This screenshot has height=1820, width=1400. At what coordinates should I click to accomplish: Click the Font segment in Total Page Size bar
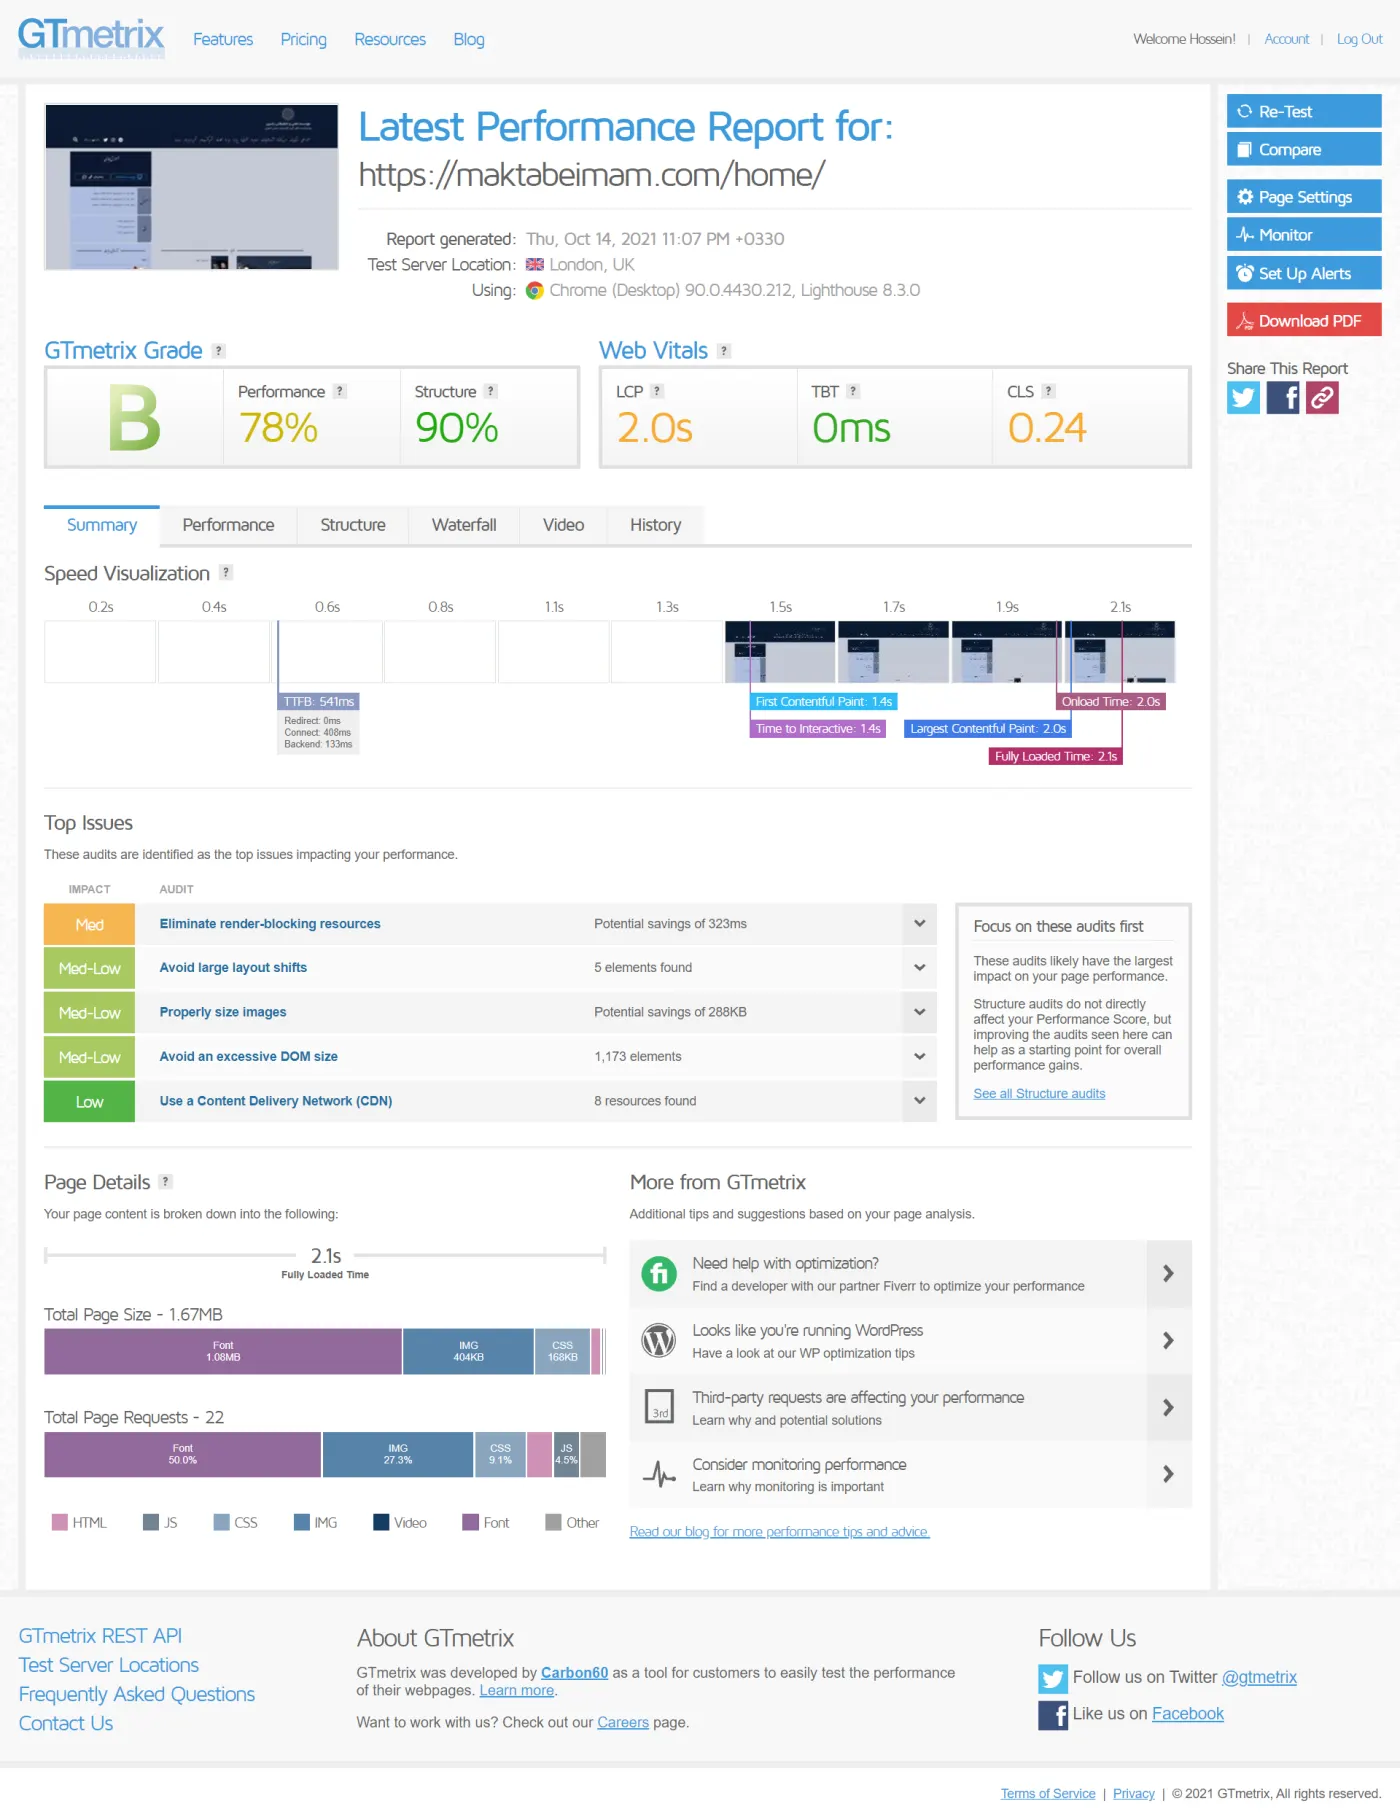[223, 1352]
